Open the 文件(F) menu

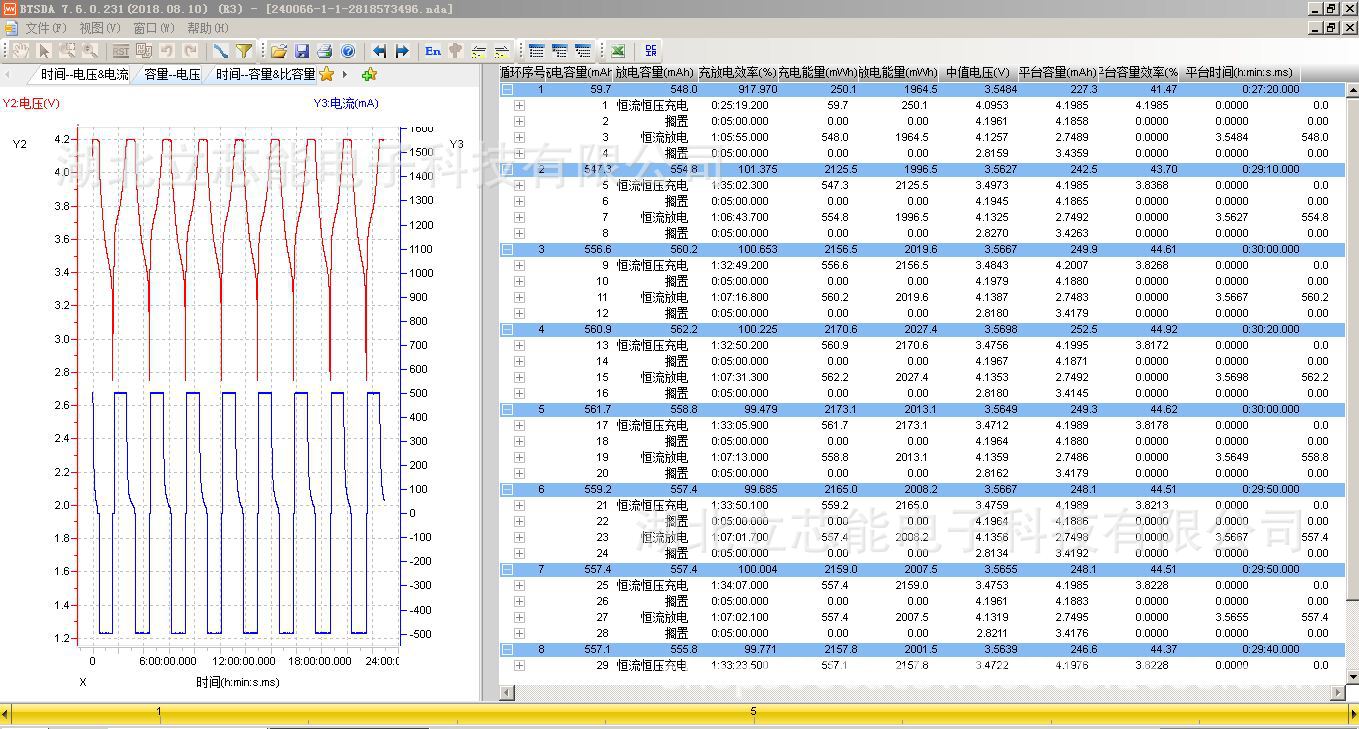45,28
